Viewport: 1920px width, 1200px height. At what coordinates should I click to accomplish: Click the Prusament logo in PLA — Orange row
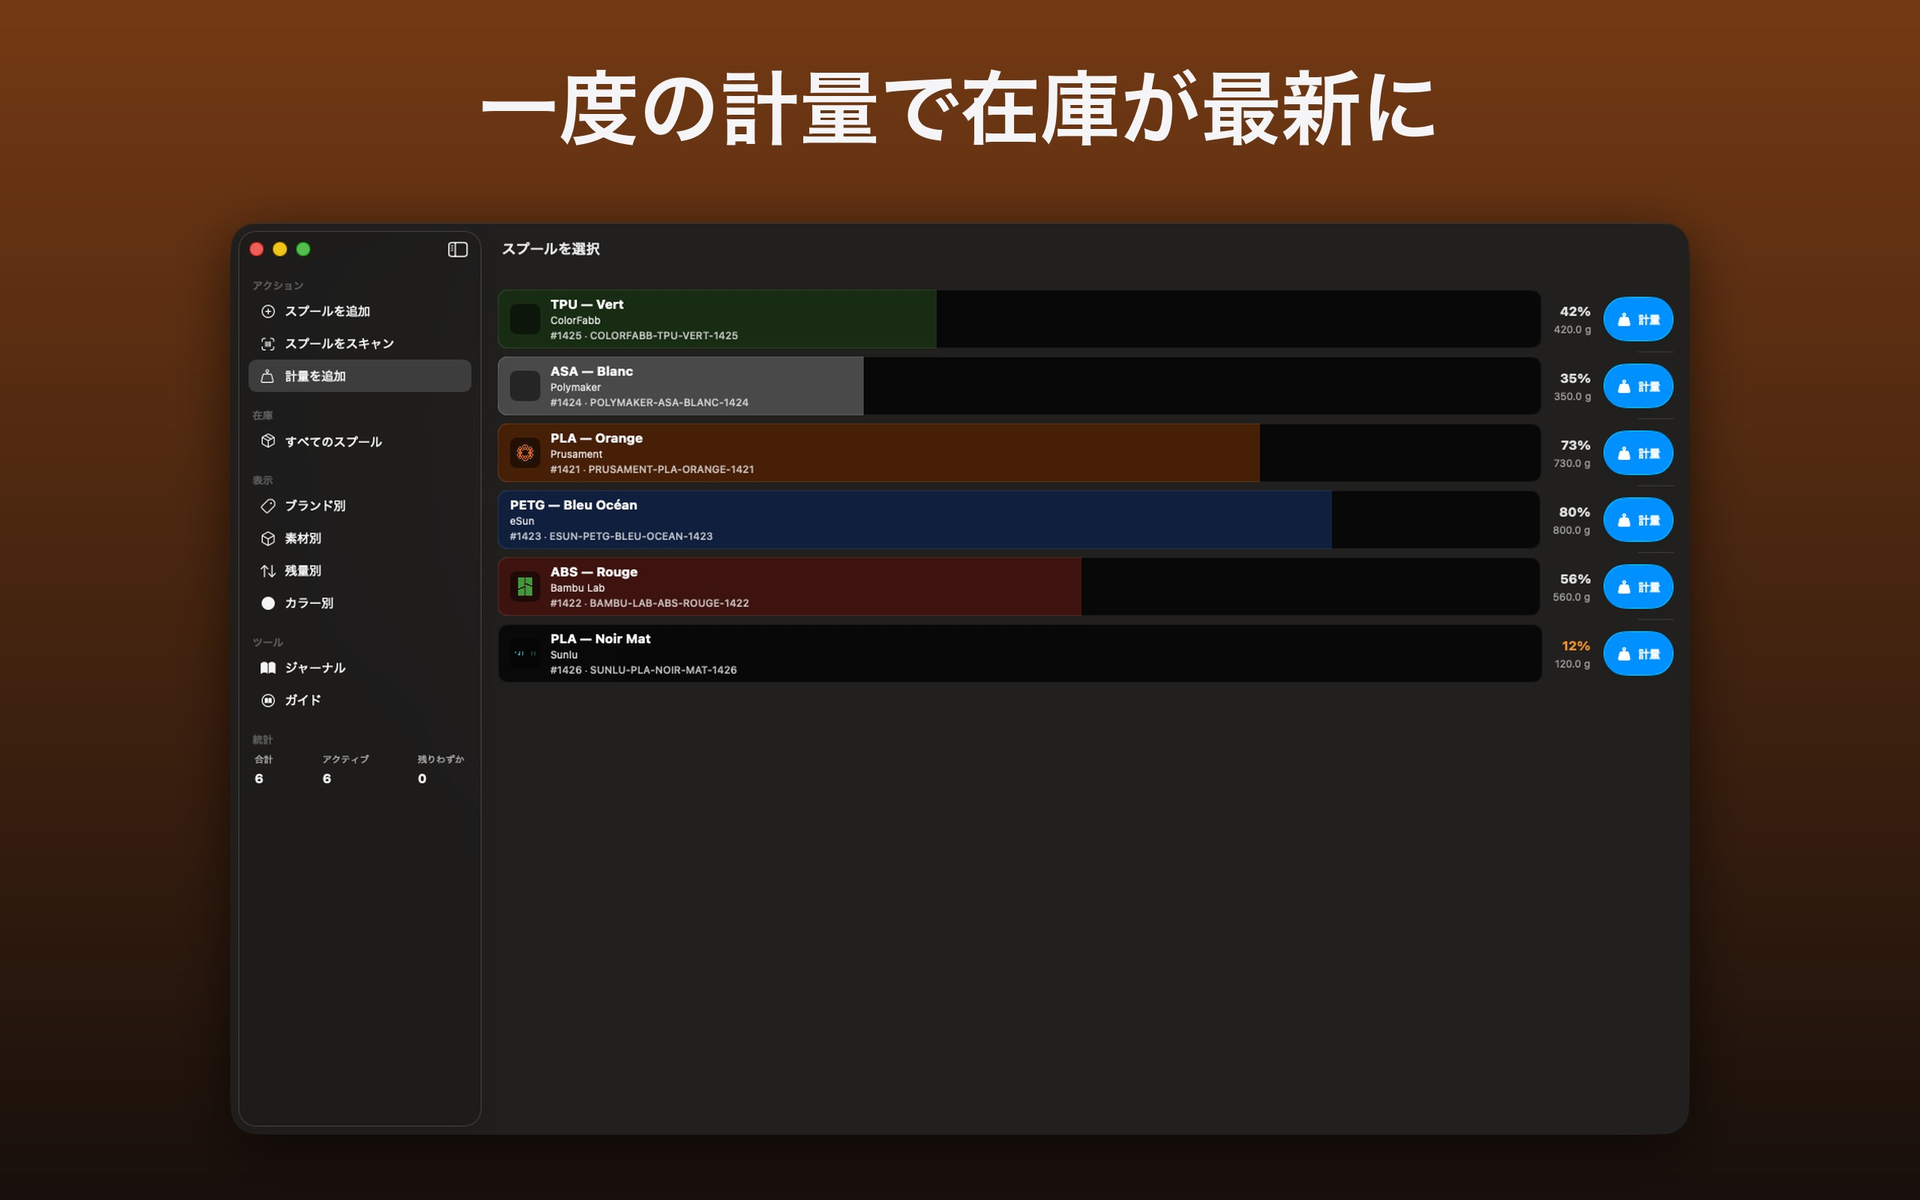(525, 453)
